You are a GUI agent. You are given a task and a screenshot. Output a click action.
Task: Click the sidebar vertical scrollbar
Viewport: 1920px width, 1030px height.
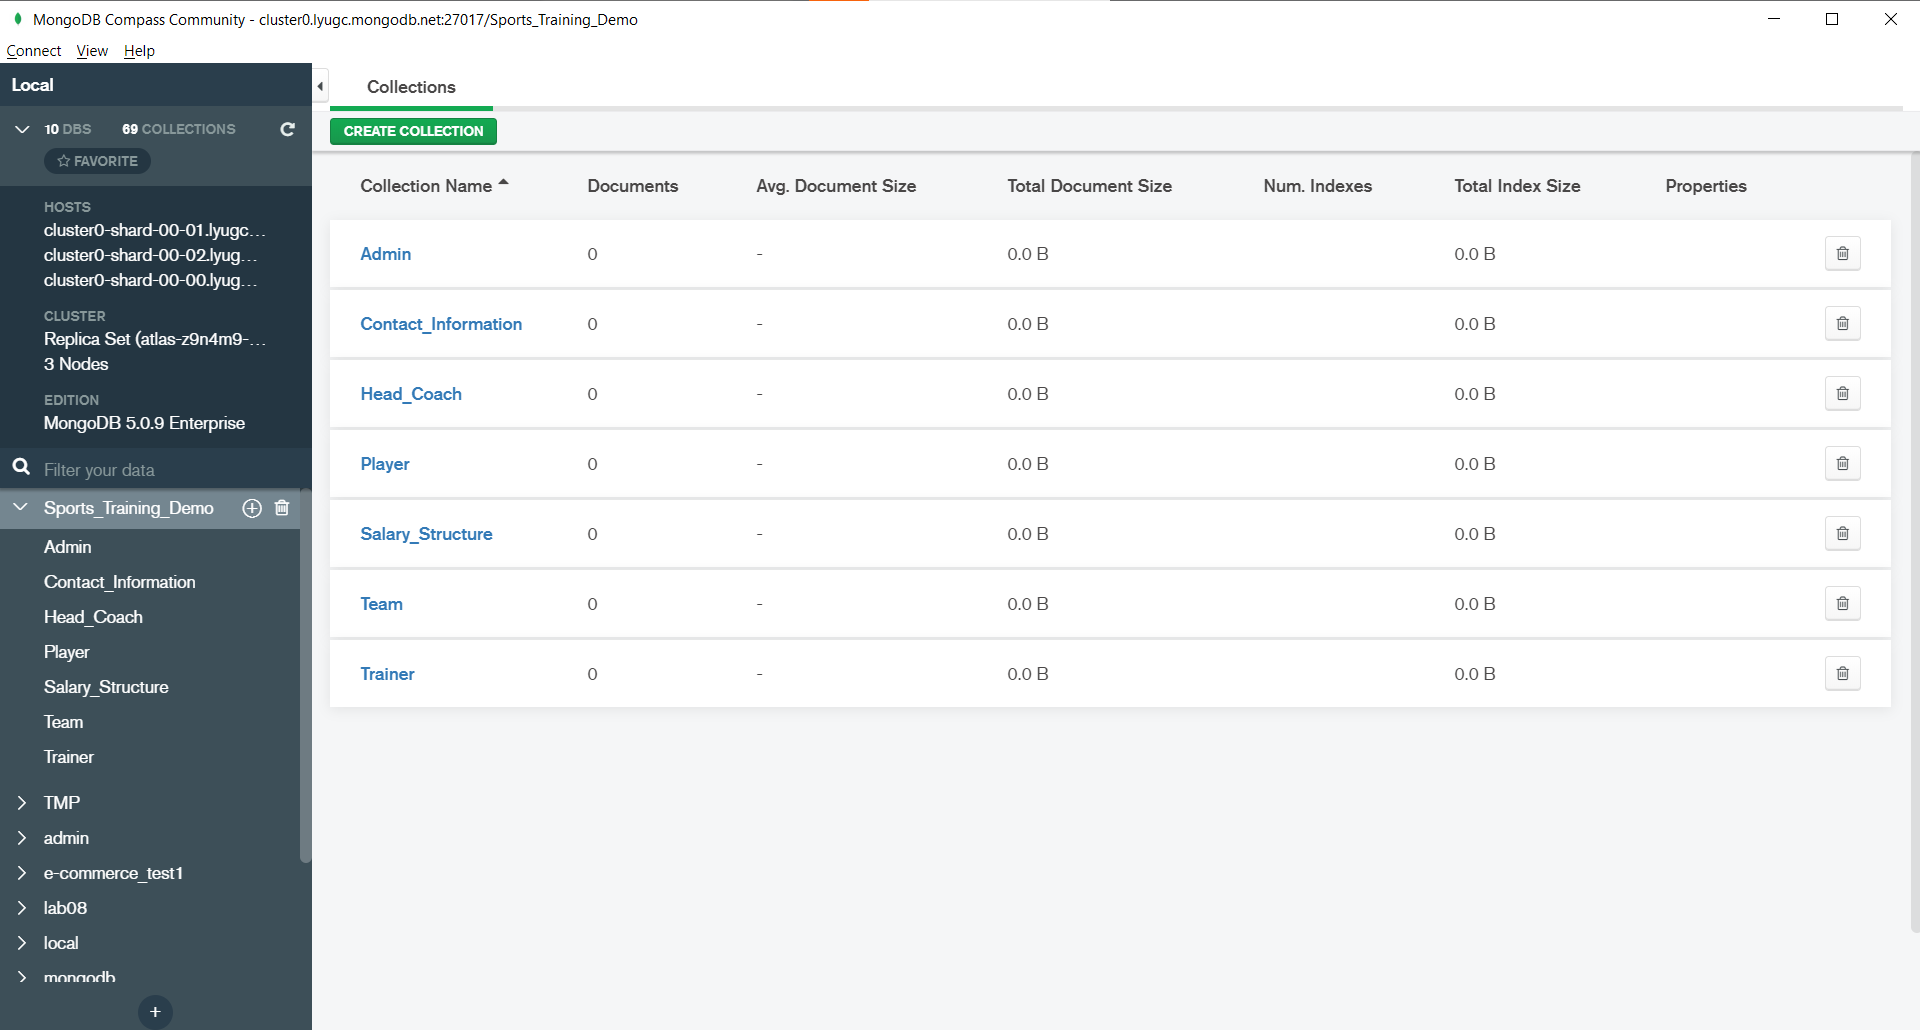(x=306, y=675)
